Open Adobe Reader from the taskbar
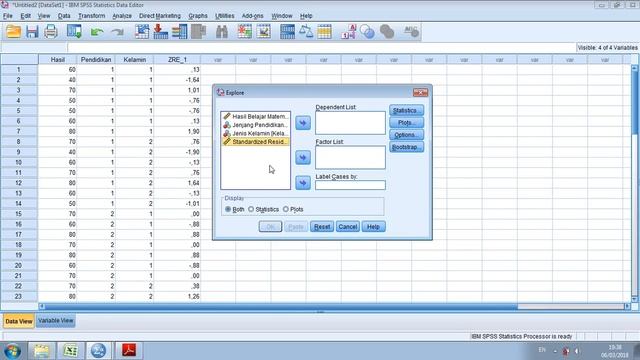 pyautogui.click(x=129, y=351)
